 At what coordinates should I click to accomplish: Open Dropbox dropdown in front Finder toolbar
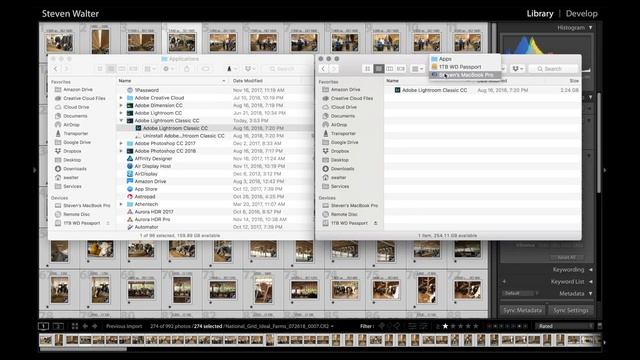click(518, 69)
